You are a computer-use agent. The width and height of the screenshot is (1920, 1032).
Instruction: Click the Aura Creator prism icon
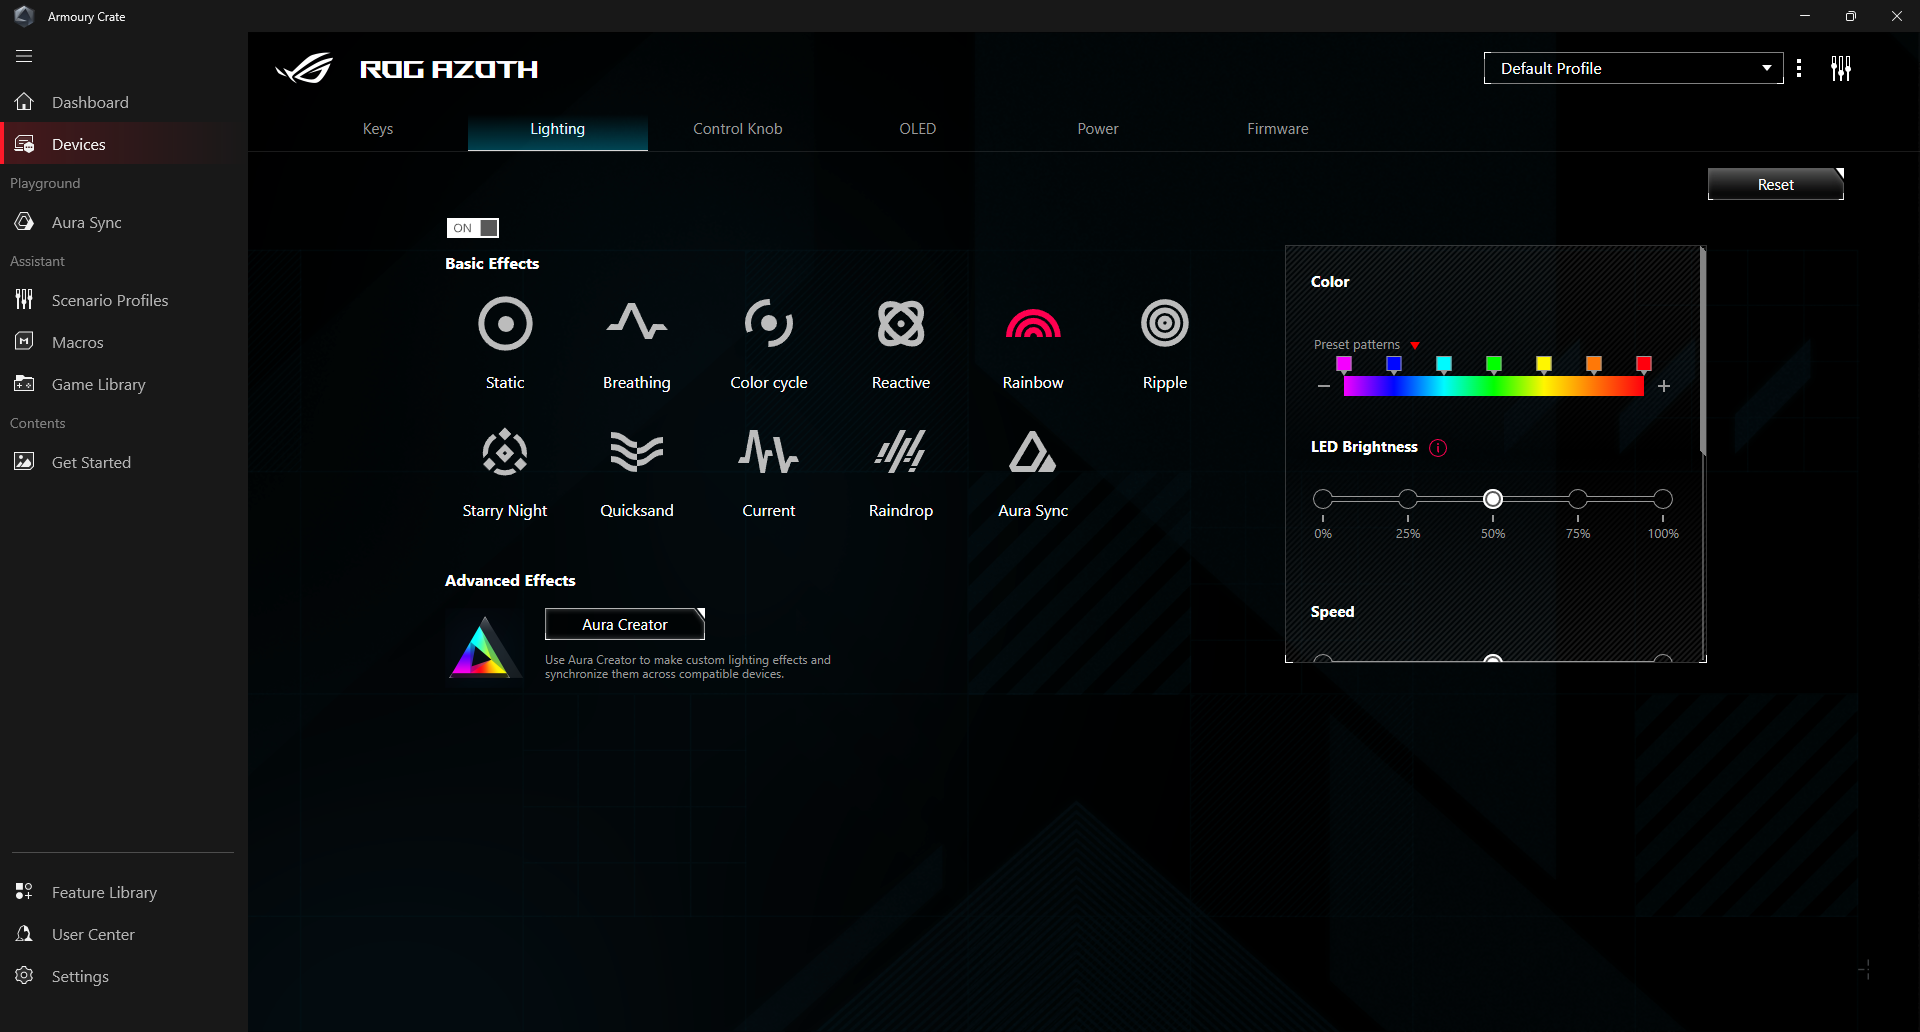483,647
